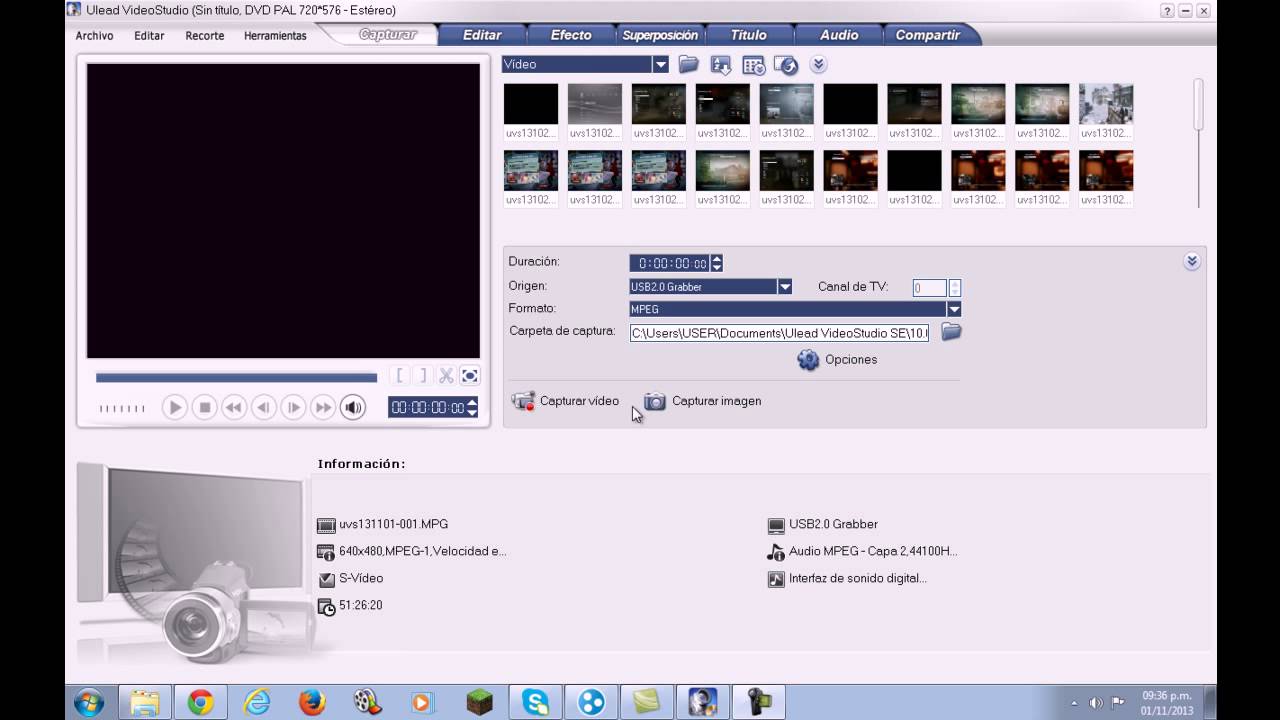Switch to the Editar step tab
This screenshot has width=1280, height=720.
482,35
